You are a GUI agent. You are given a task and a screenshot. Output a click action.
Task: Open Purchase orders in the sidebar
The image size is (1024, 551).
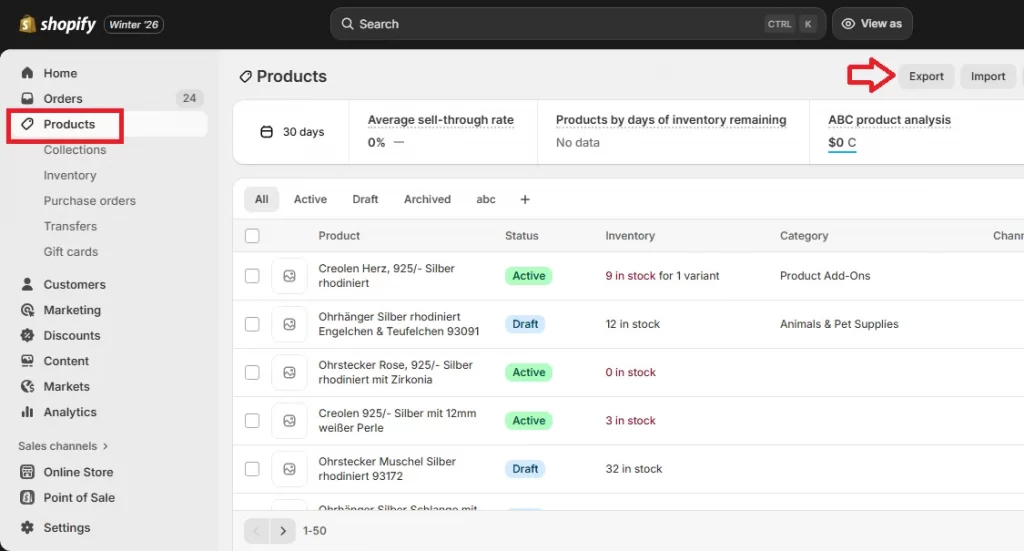[x=89, y=200]
